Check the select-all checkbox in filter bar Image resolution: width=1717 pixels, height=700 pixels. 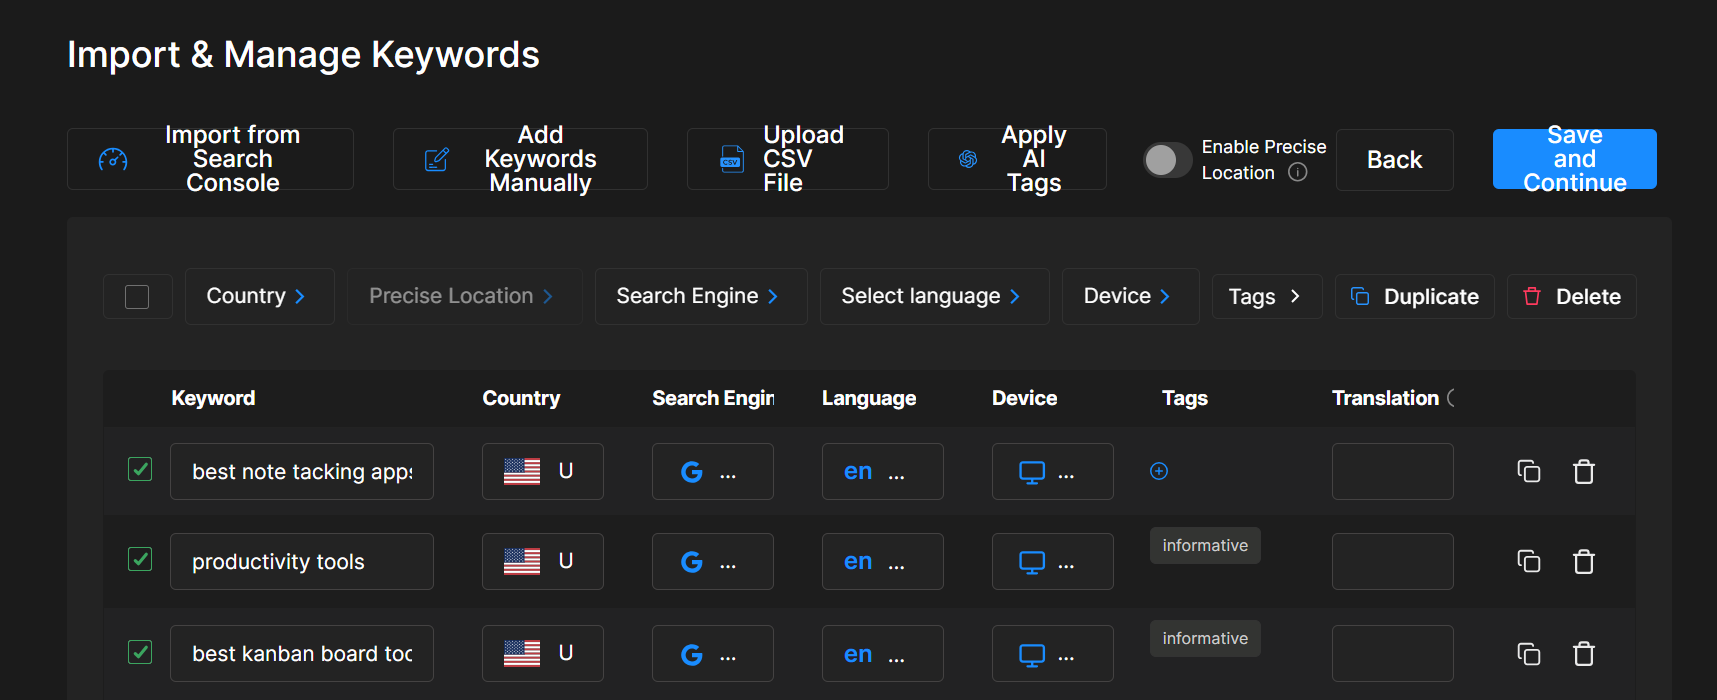(x=137, y=297)
